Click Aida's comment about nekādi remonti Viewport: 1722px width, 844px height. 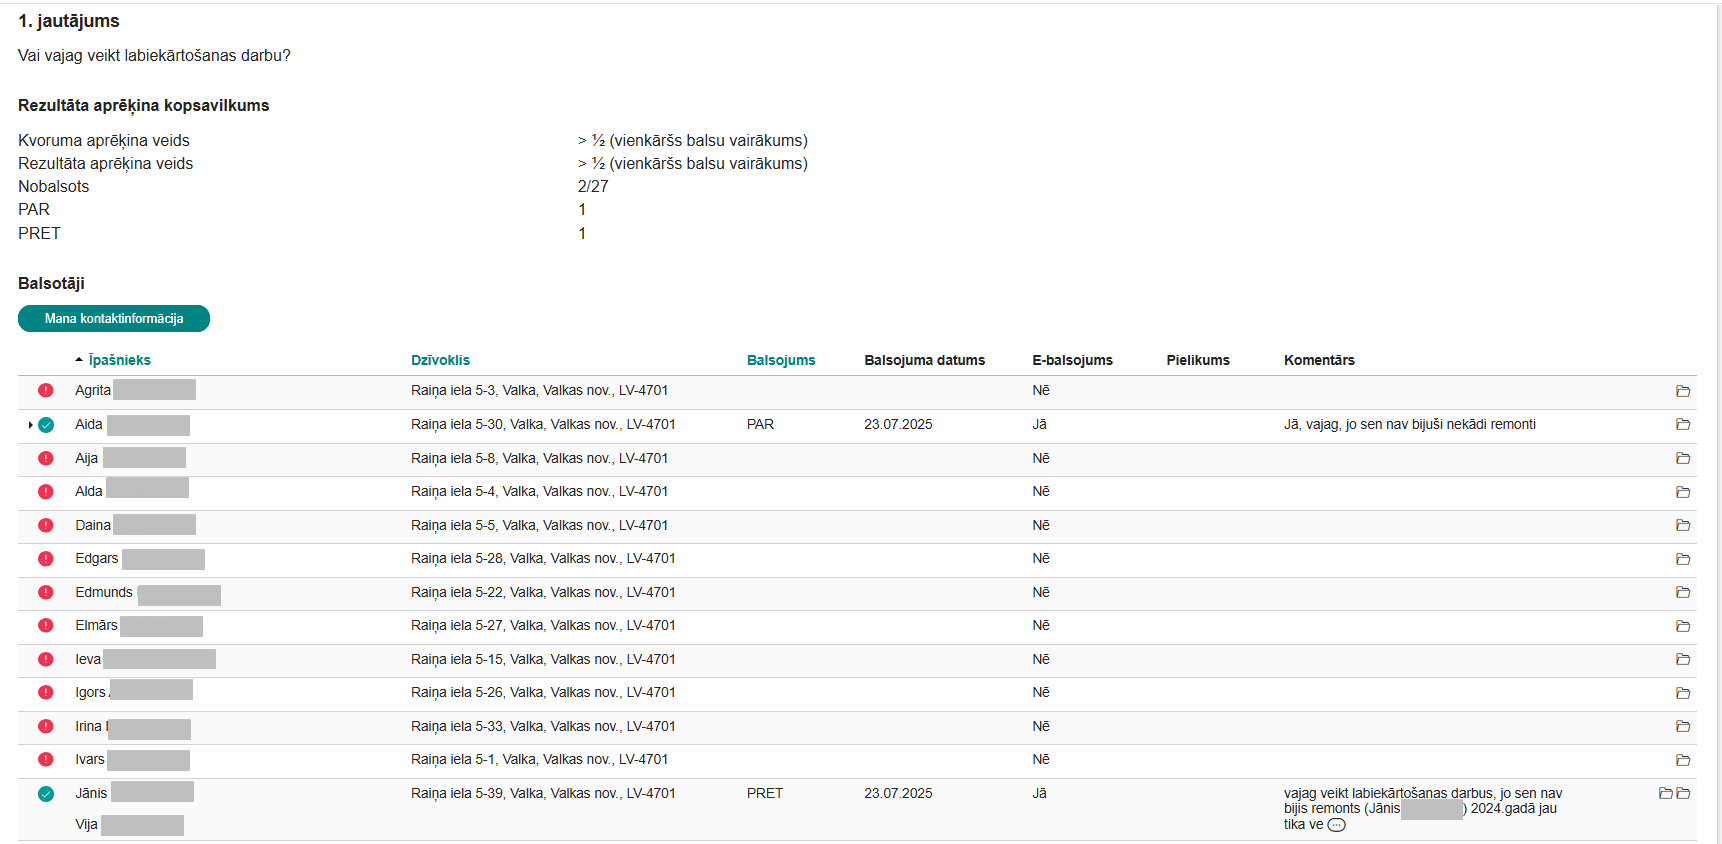click(1410, 425)
